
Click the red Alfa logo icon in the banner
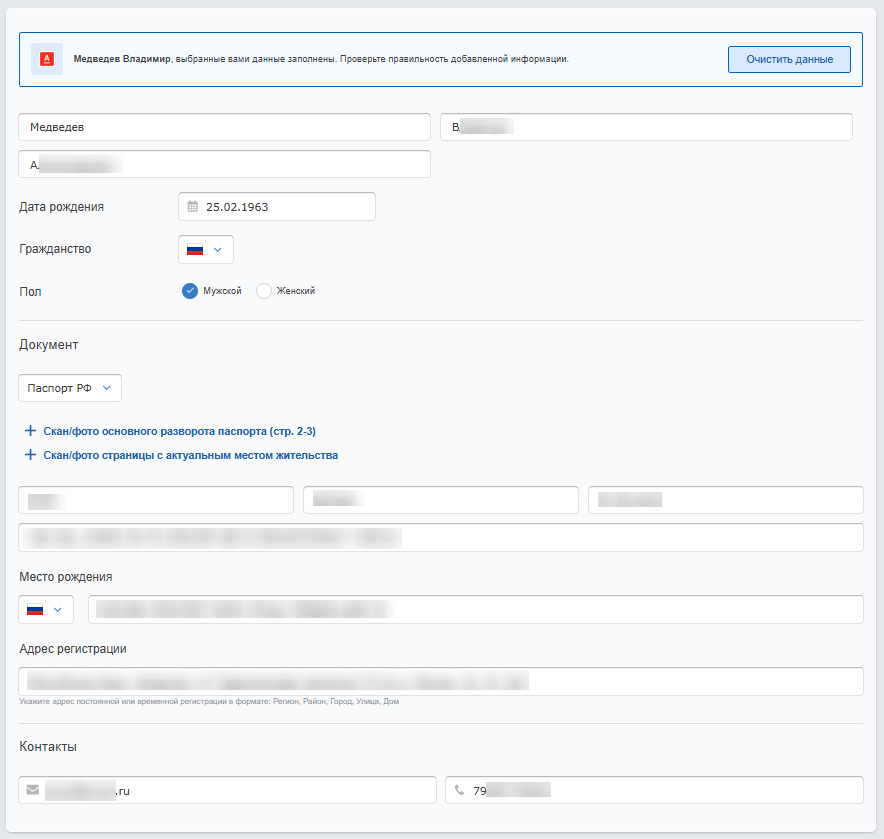47,59
